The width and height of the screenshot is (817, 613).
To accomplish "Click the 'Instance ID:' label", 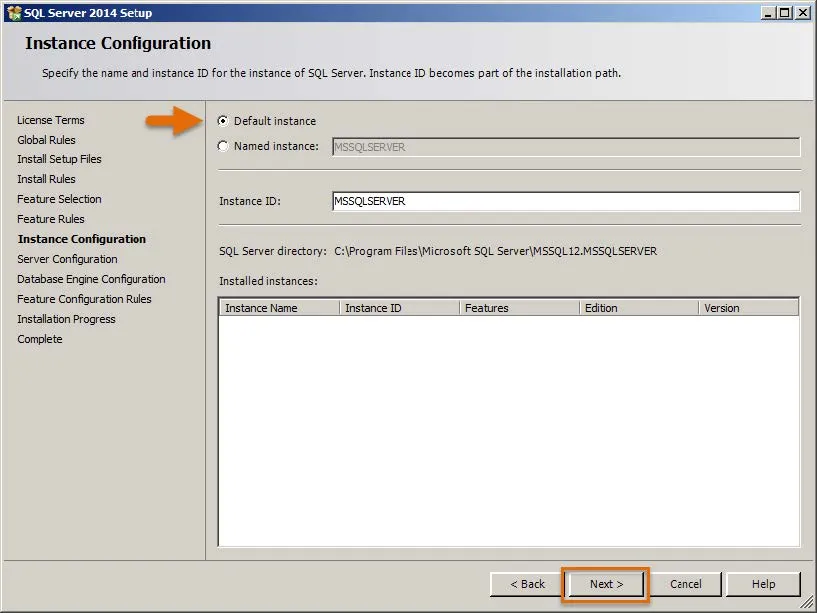I will [250, 201].
